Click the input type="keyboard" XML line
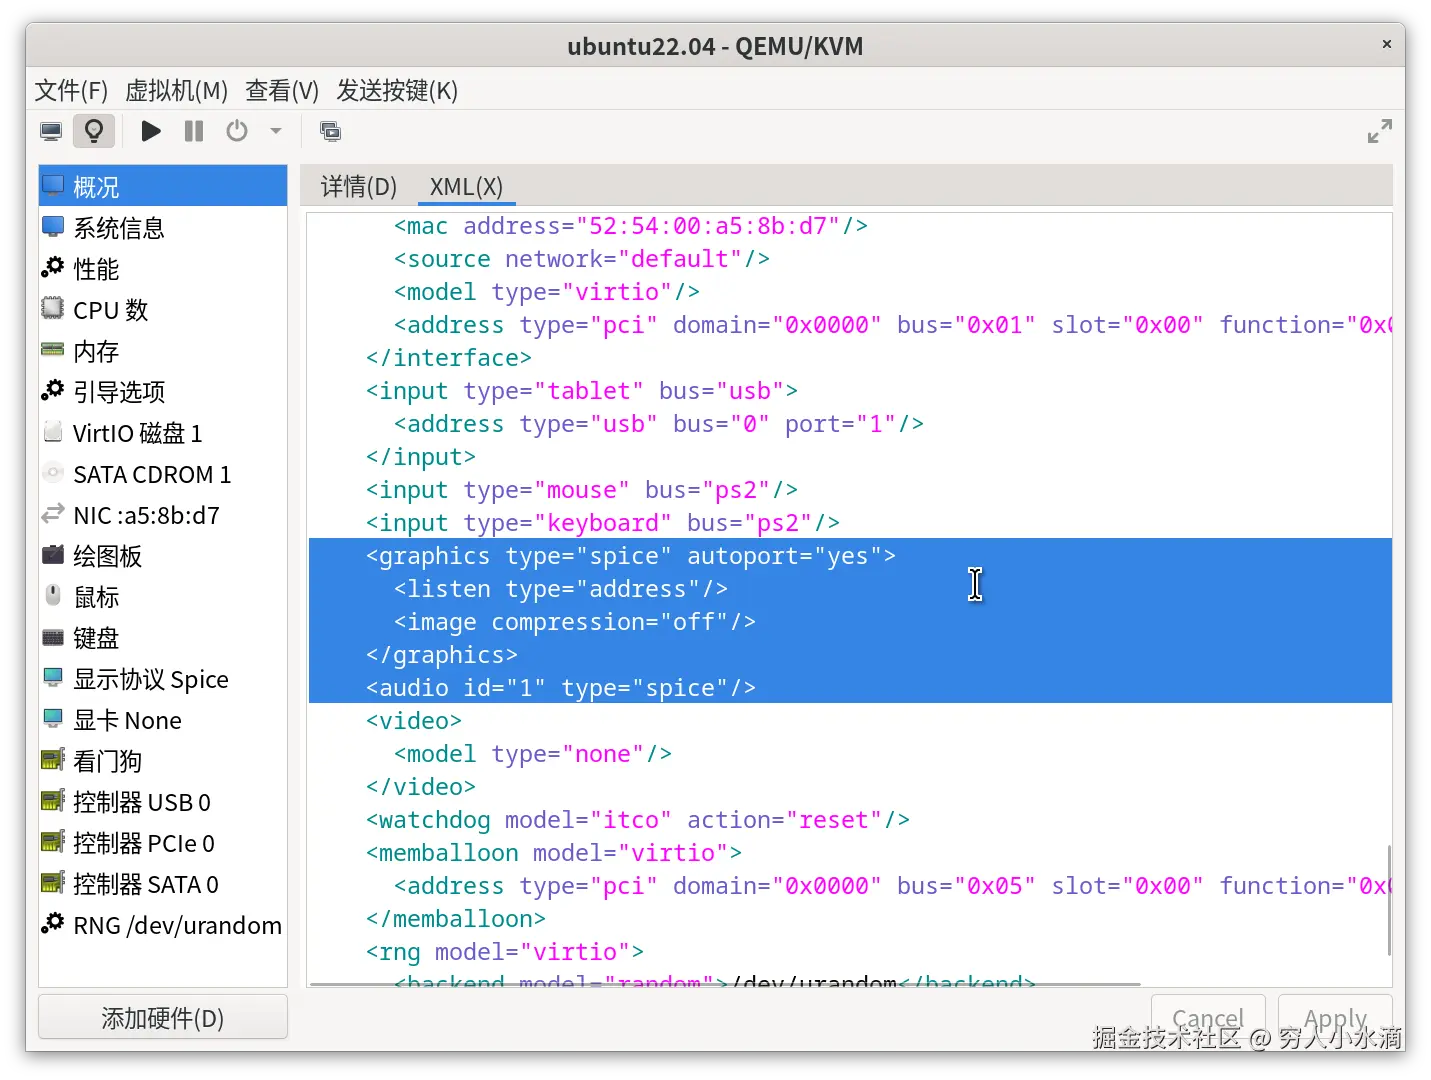Screen dimensions: 1431x1080 (602, 523)
